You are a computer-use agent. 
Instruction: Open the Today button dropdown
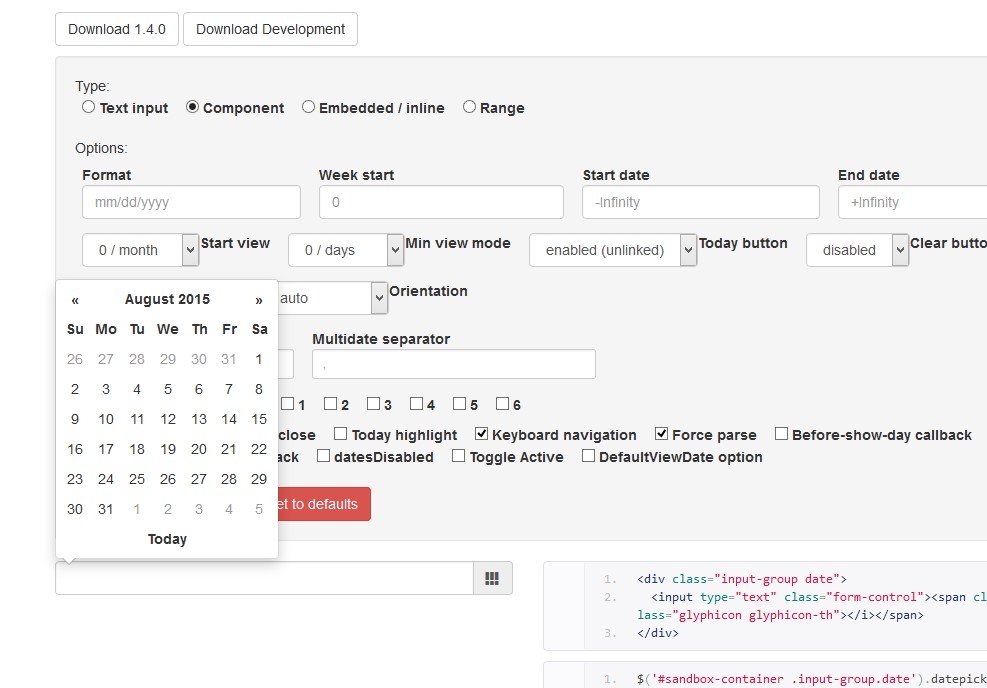pos(612,250)
